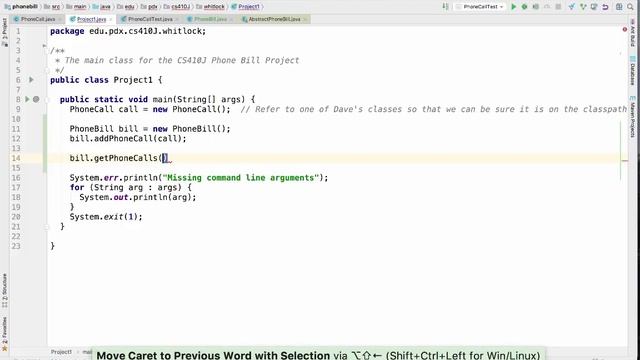The height and width of the screenshot is (360, 640).
Task: Click 'System.out.println(arg);' statement
Action: (138, 197)
